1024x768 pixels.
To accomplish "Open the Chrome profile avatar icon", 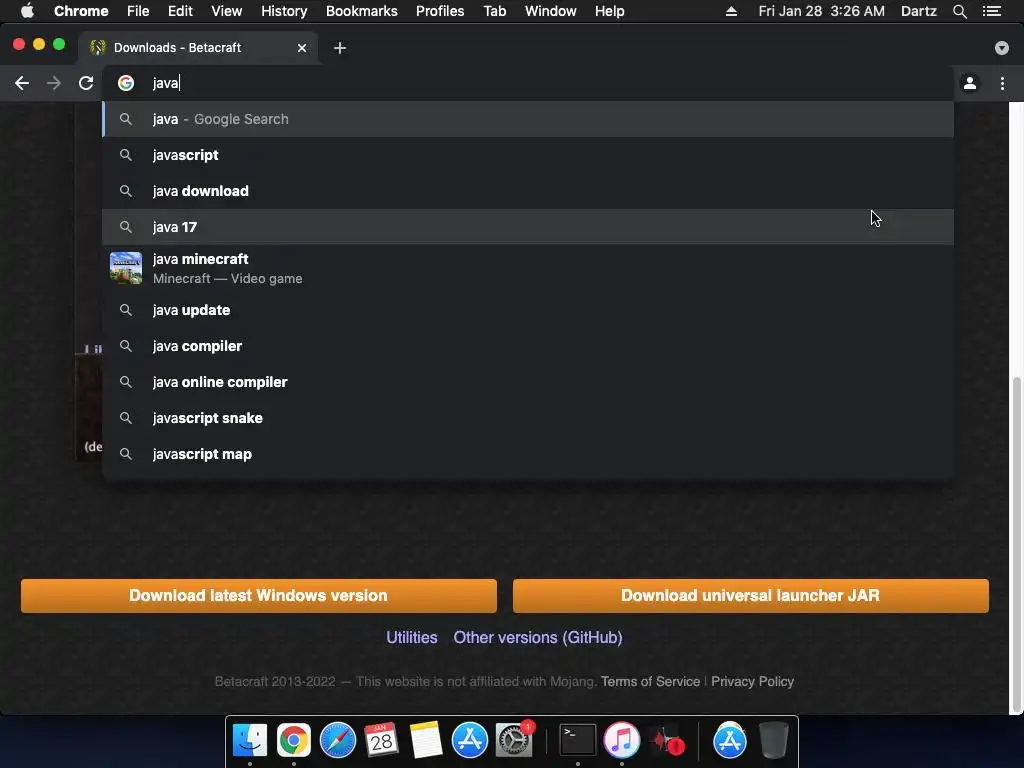I will pyautogui.click(x=970, y=83).
